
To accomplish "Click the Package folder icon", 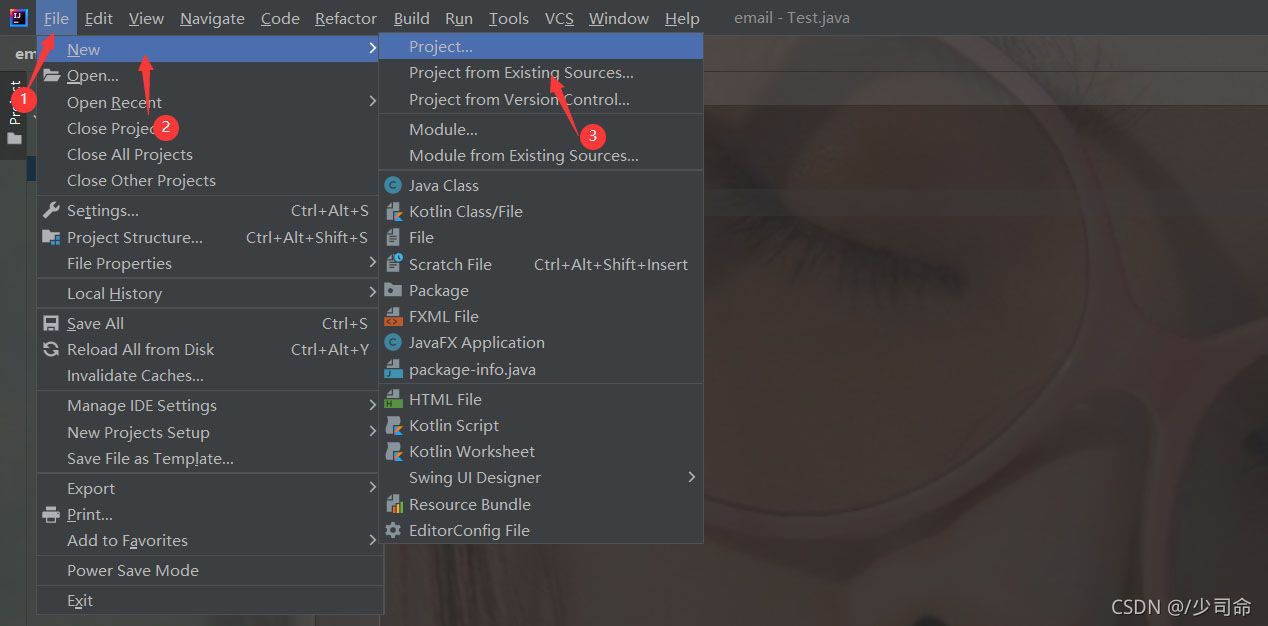I will (393, 290).
